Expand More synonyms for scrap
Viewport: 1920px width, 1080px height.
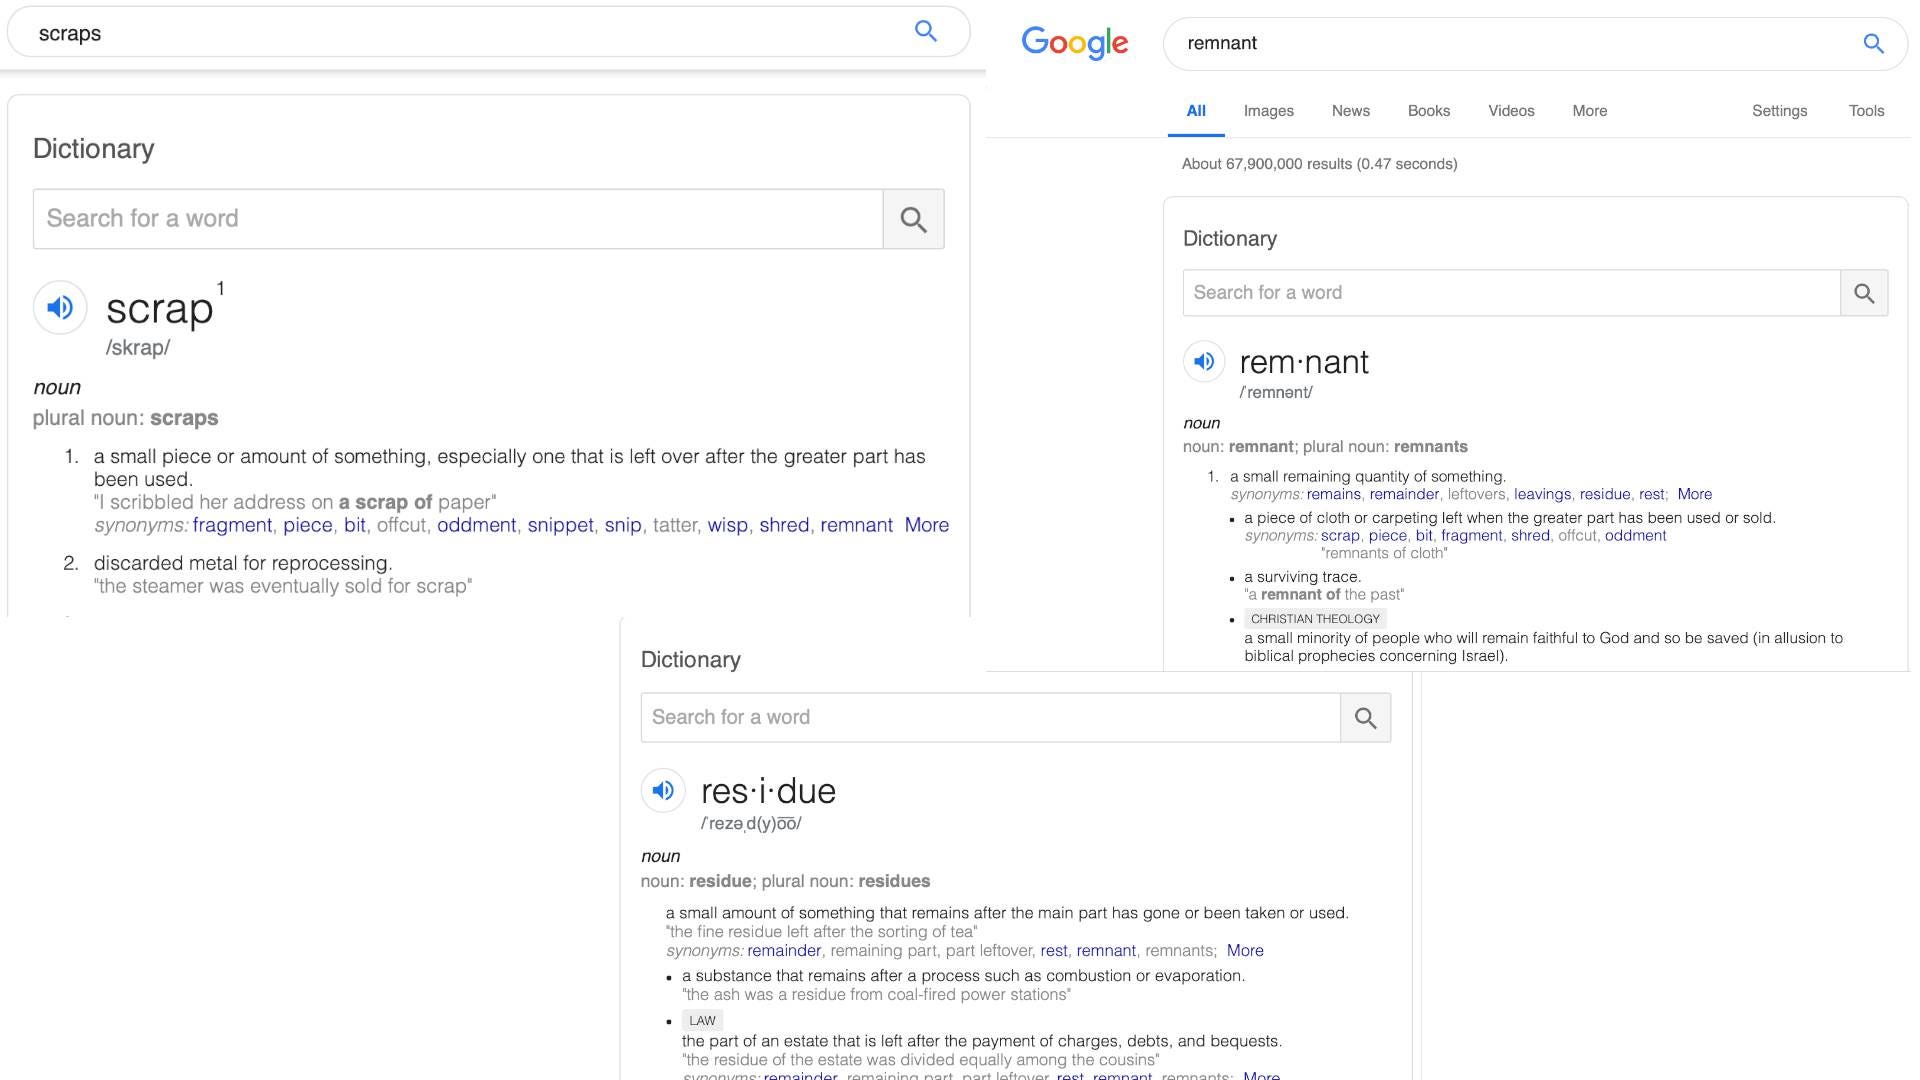click(x=926, y=525)
